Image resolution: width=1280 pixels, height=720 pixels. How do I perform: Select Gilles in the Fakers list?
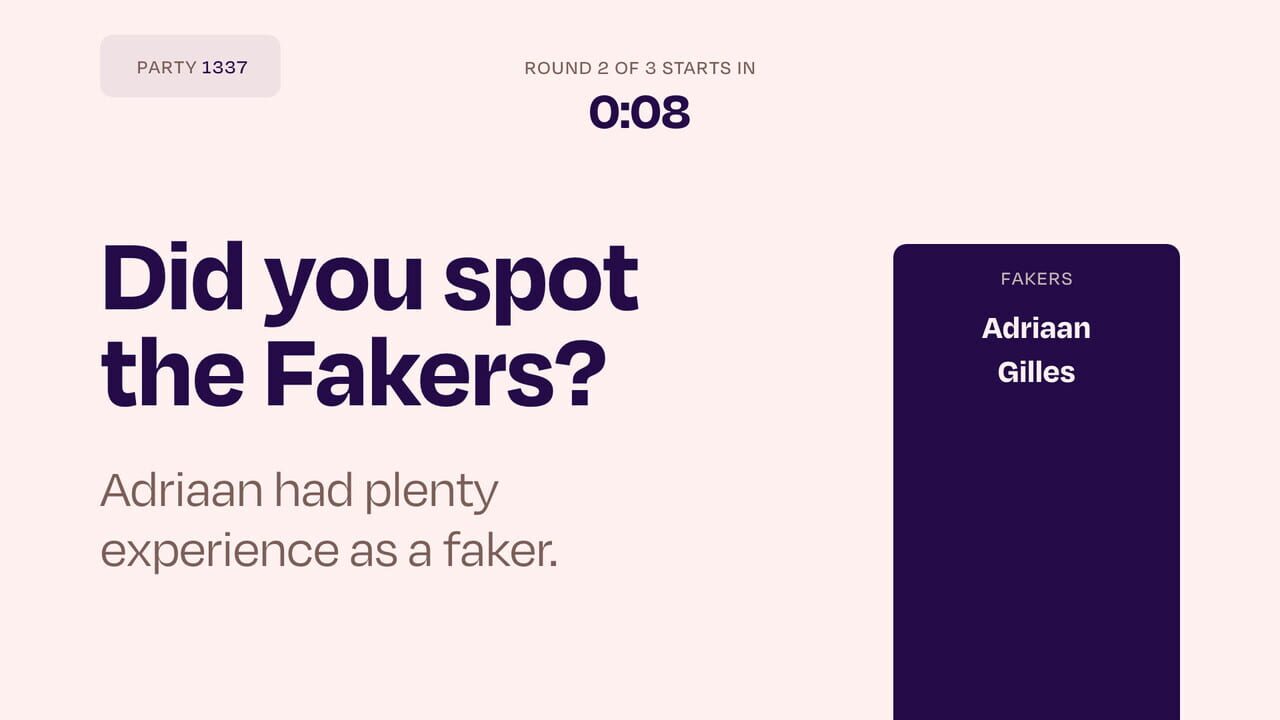[1036, 372]
